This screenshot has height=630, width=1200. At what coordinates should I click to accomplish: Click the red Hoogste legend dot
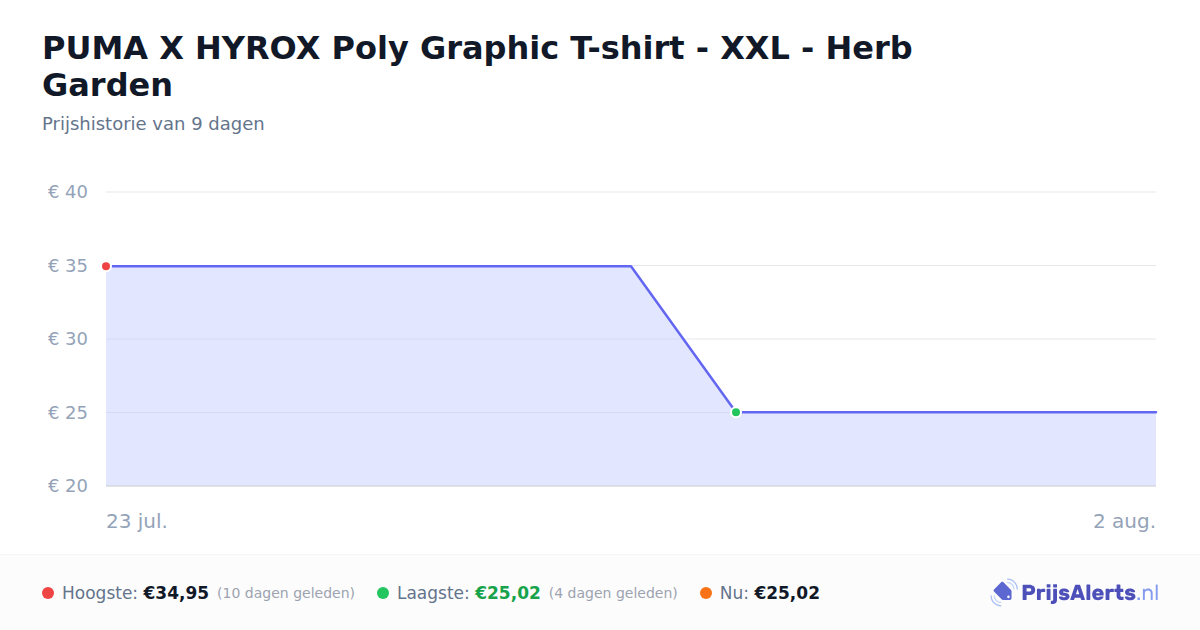click(48, 593)
